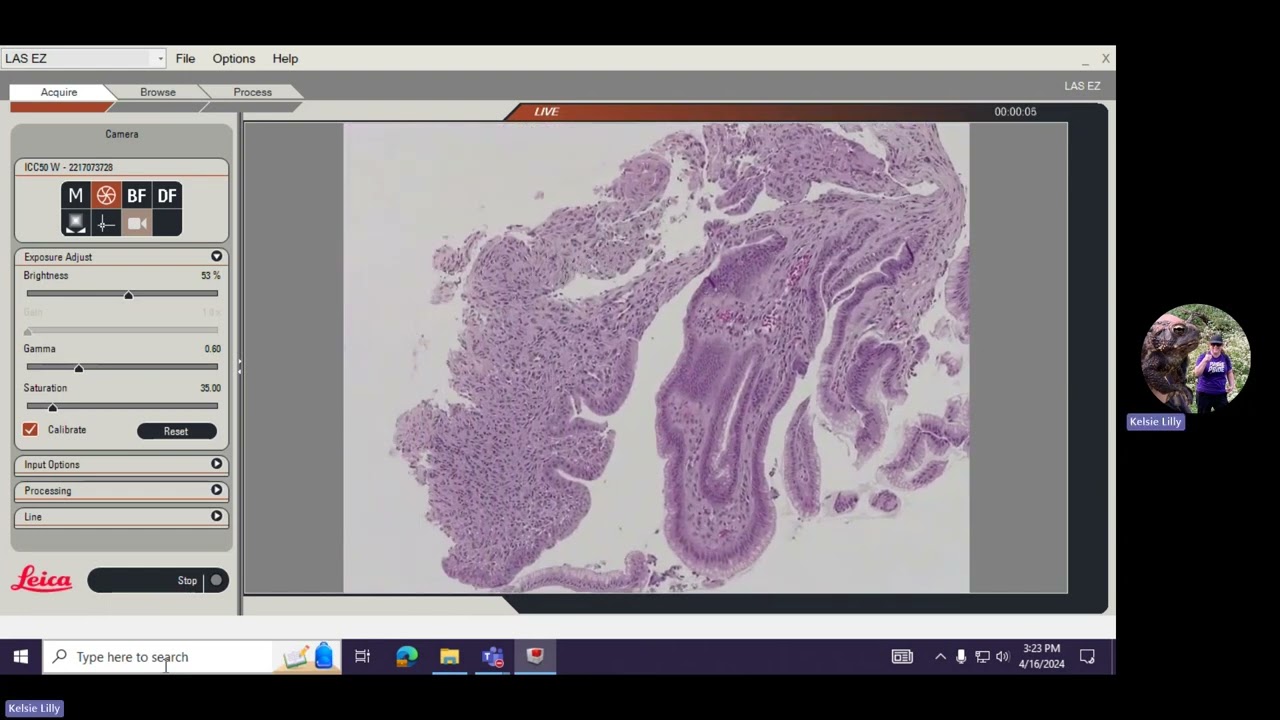The width and height of the screenshot is (1280, 720).
Task: Click the volume speaker tray icon
Action: [x=1002, y=657]
